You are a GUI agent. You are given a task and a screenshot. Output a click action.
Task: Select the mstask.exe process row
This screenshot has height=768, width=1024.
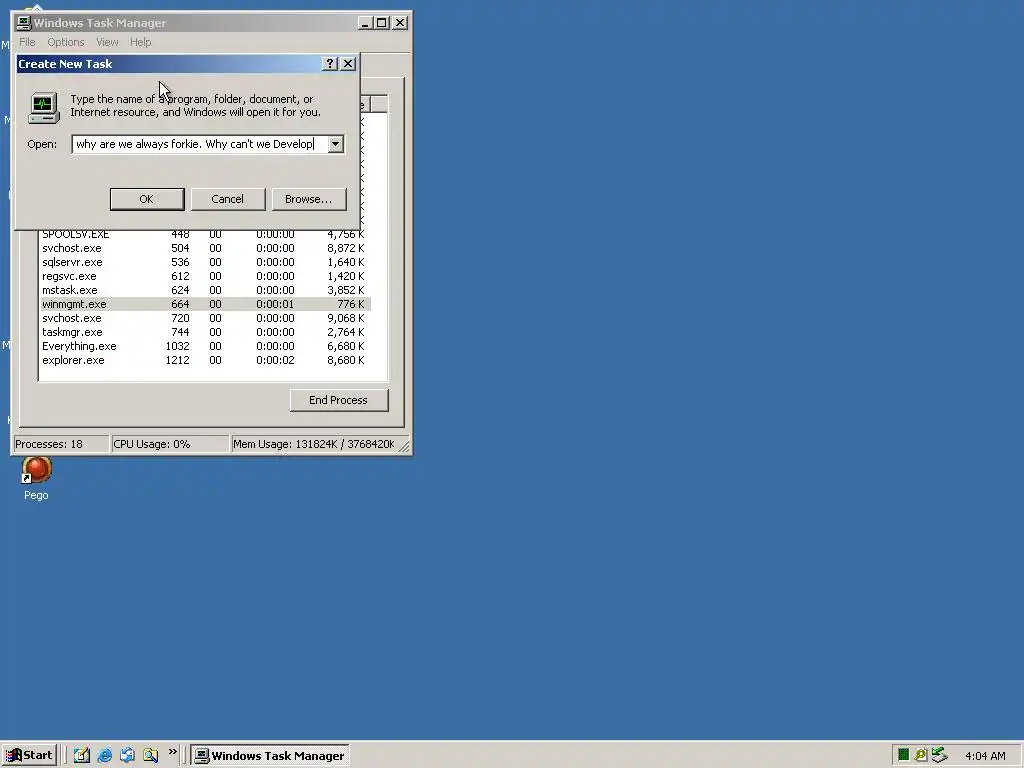pos(205,290)
